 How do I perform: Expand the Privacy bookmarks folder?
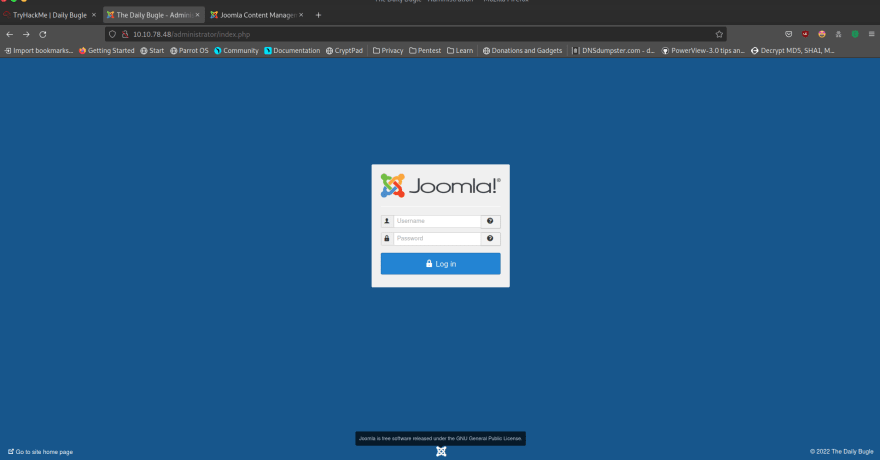(x=388, y=50)
